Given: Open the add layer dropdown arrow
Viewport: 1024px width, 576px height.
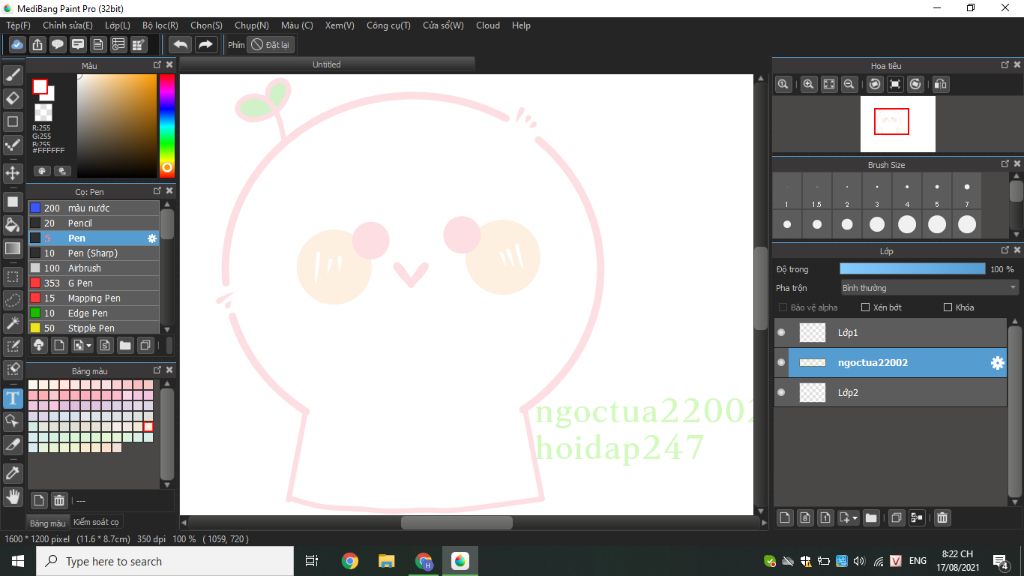Looking at the screenshot, I should point(855,519).
